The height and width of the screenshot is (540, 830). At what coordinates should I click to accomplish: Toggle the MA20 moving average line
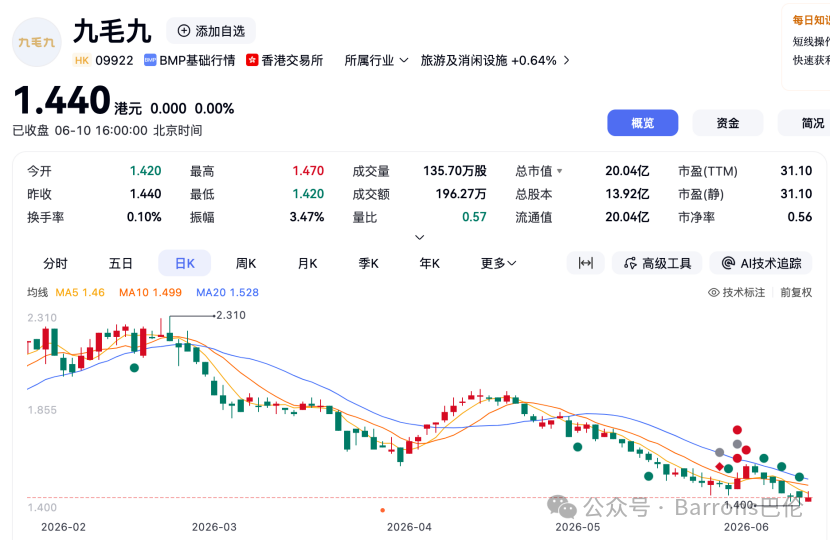(x=227, y=293)
